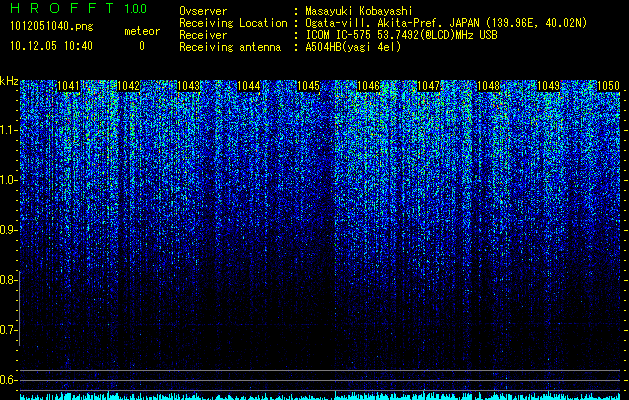Click the A504HB(yagi 4el) antenna text
The height and width of the screenshot is (400, 629).
point(353,47)
